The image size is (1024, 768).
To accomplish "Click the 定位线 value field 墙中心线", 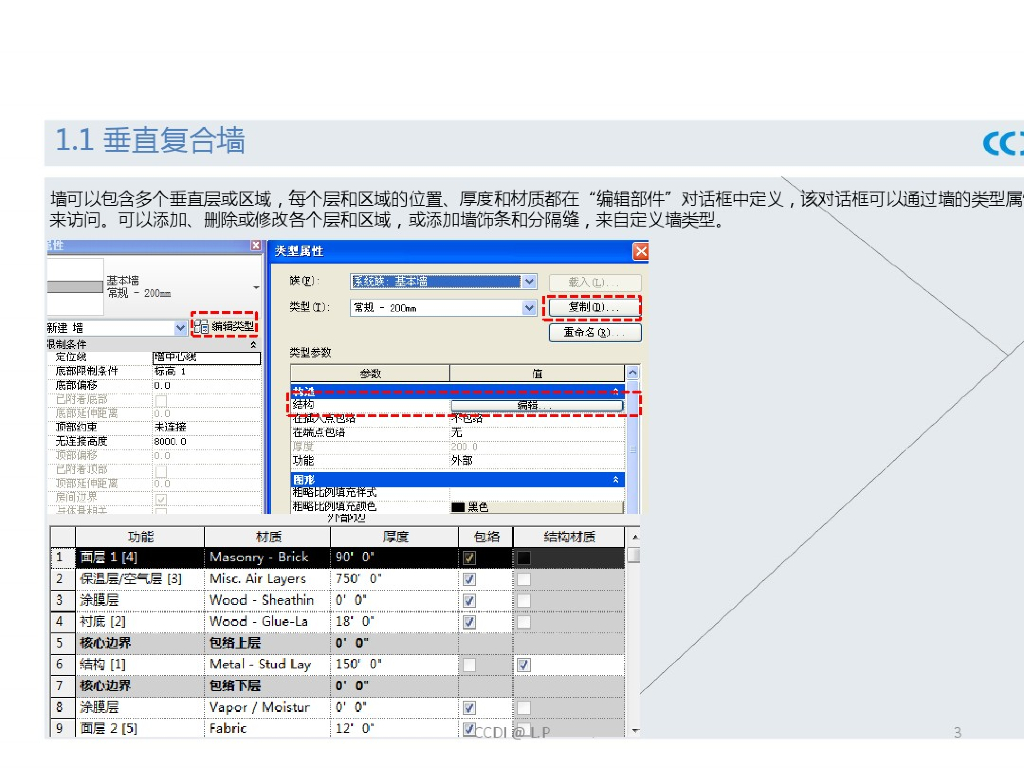I will 205,357.
